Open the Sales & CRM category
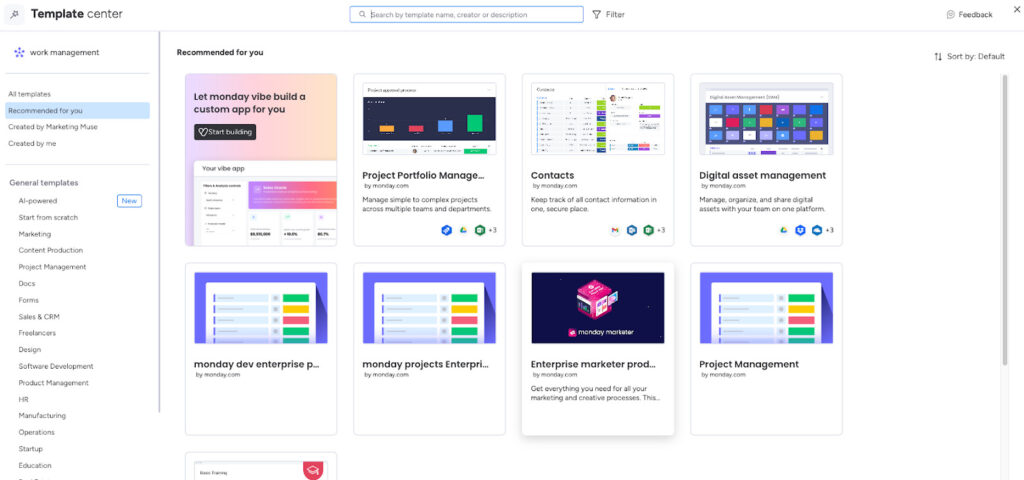The width and height of the screenshot is (1024, 480). (39, 317)
